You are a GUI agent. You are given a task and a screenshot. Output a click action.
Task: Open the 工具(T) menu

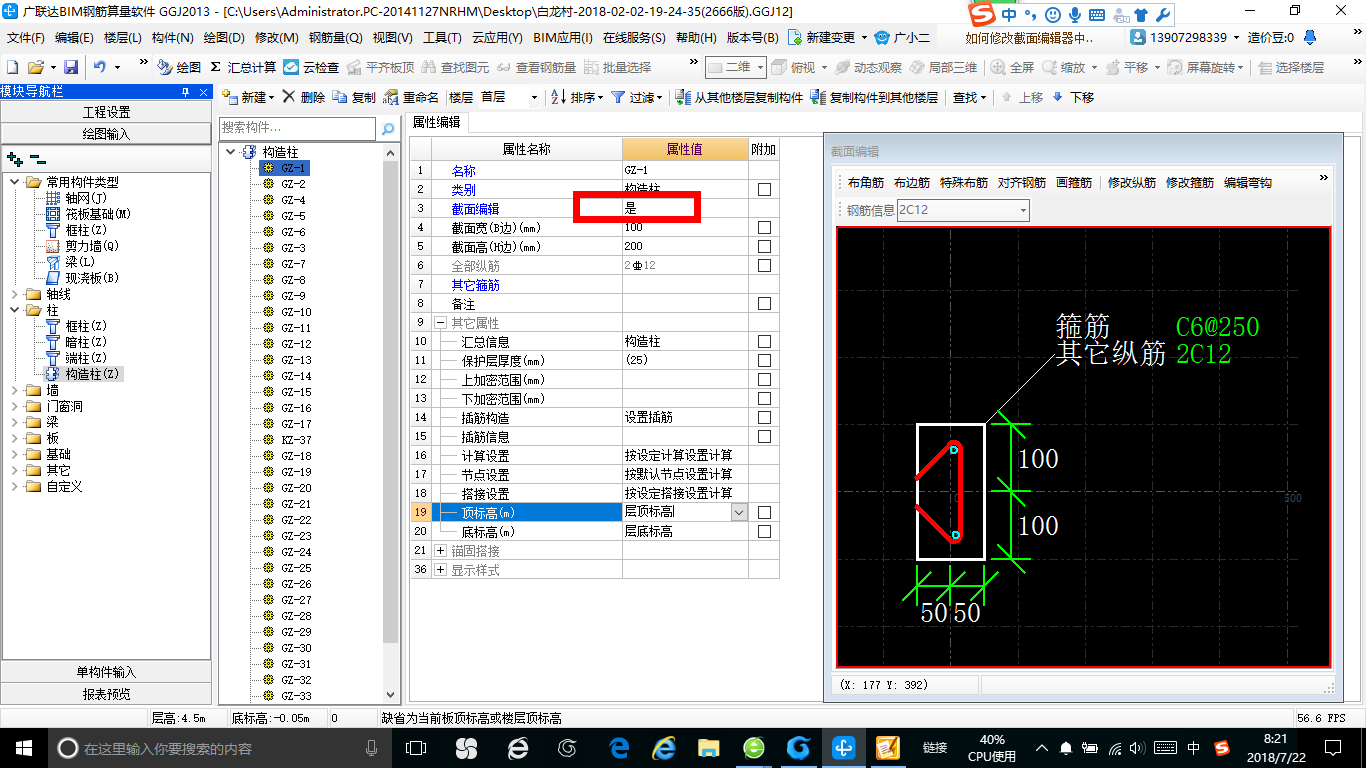(x=442, y=37)
